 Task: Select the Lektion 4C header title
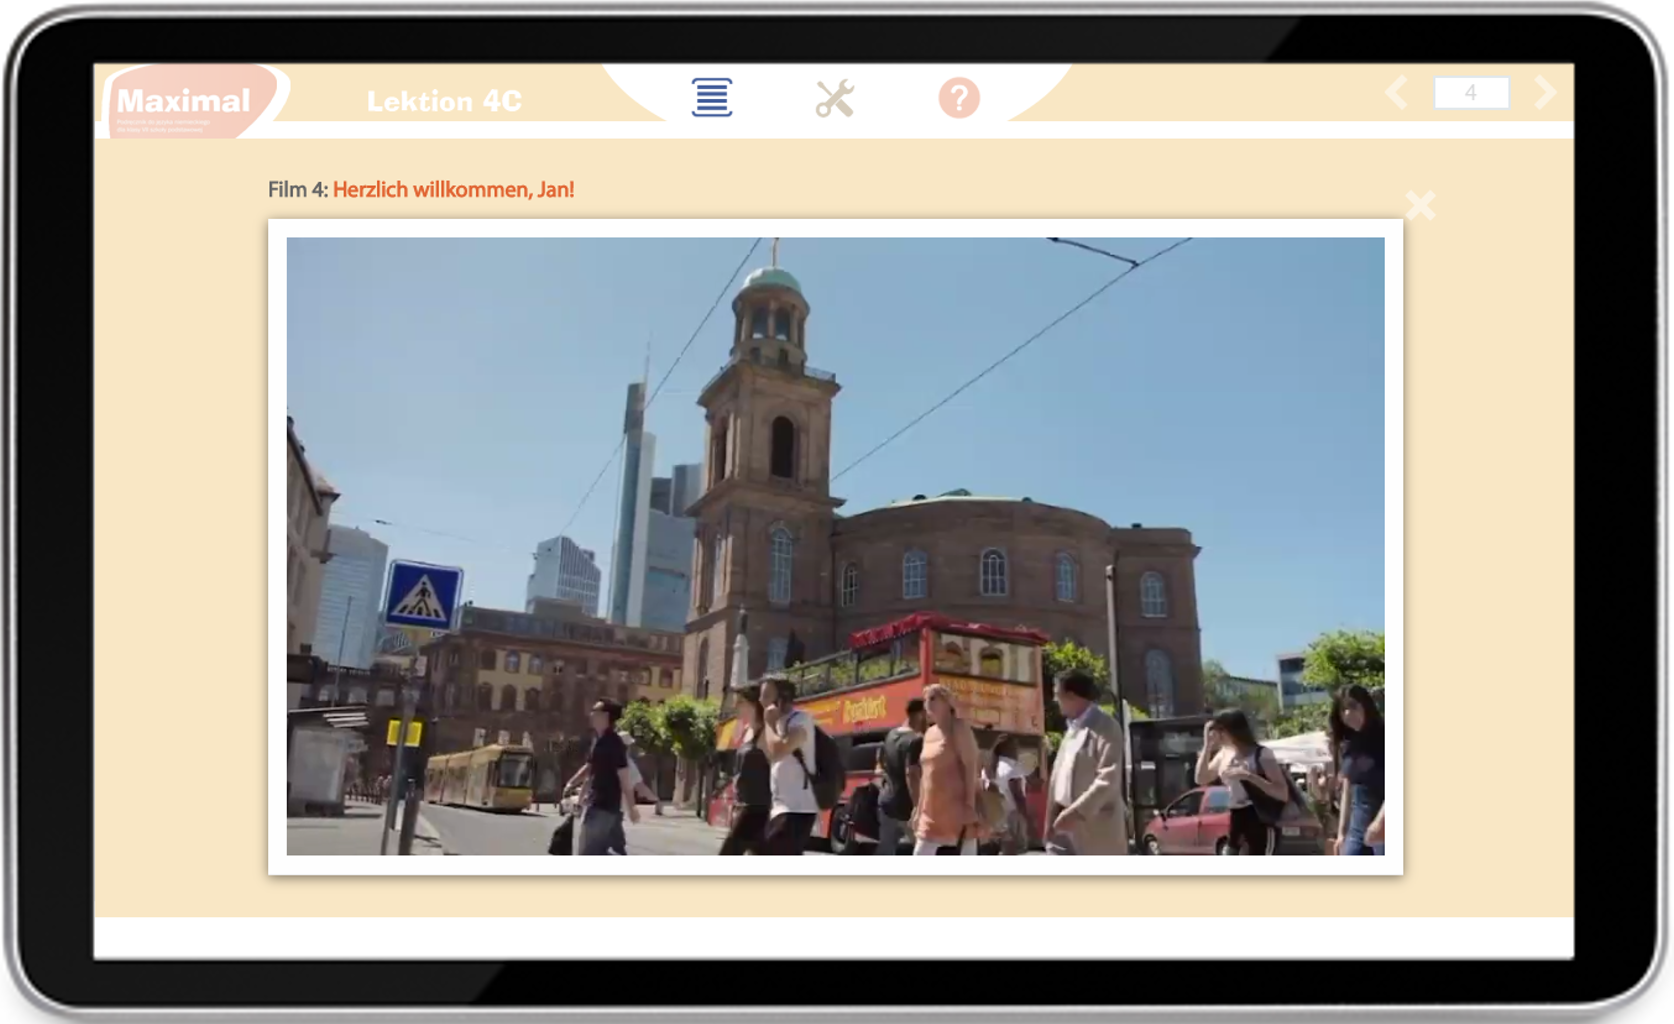coord(444,101)
